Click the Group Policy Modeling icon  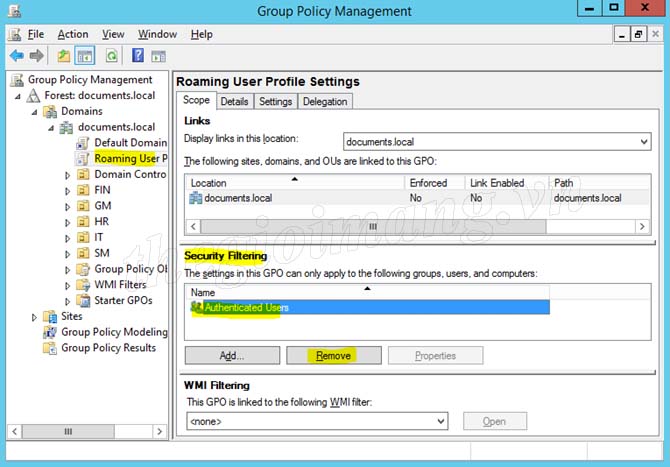click(50, 332)
